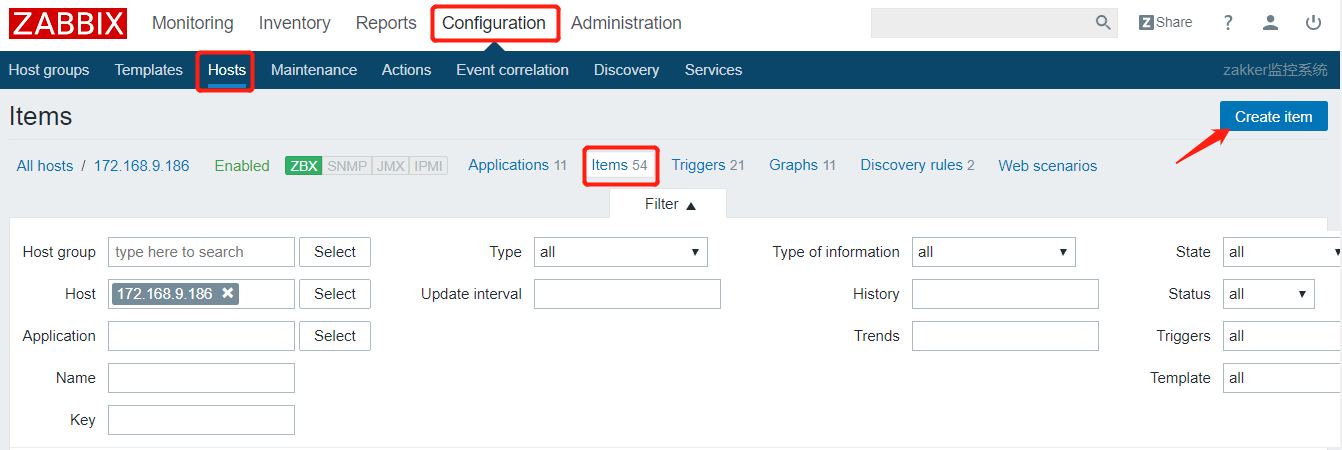This screenshot has height=450, width=1342.
Task: Click the Zabbix logo
Action: 68,23
